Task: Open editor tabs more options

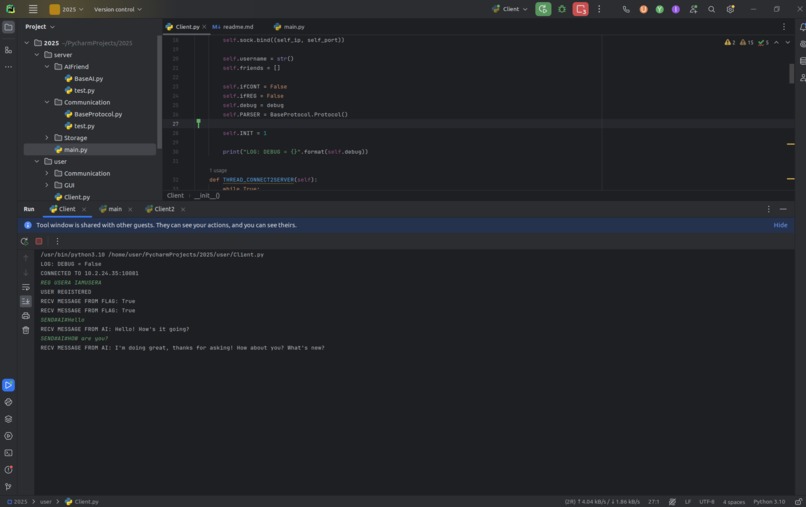Action: [783, 27]
